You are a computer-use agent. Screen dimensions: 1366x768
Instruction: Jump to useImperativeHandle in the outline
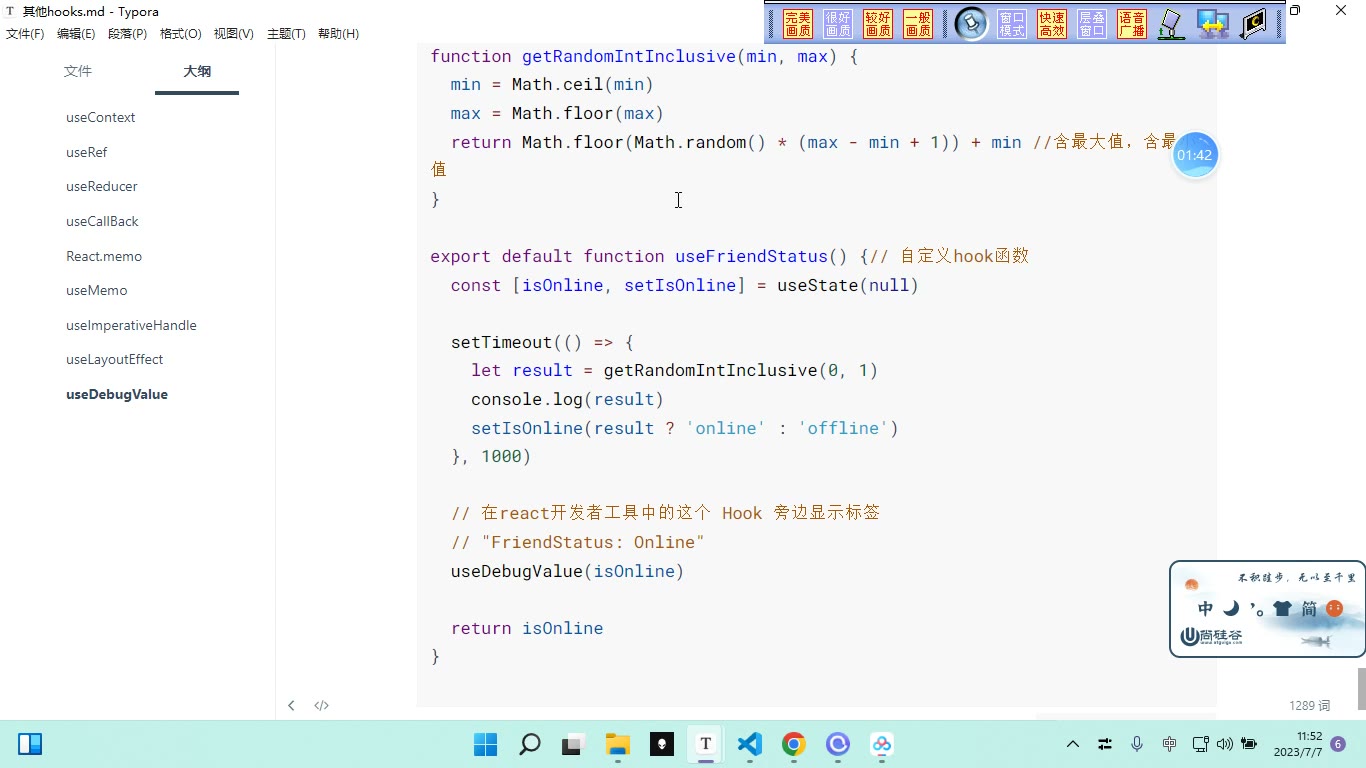coord(131,325)
